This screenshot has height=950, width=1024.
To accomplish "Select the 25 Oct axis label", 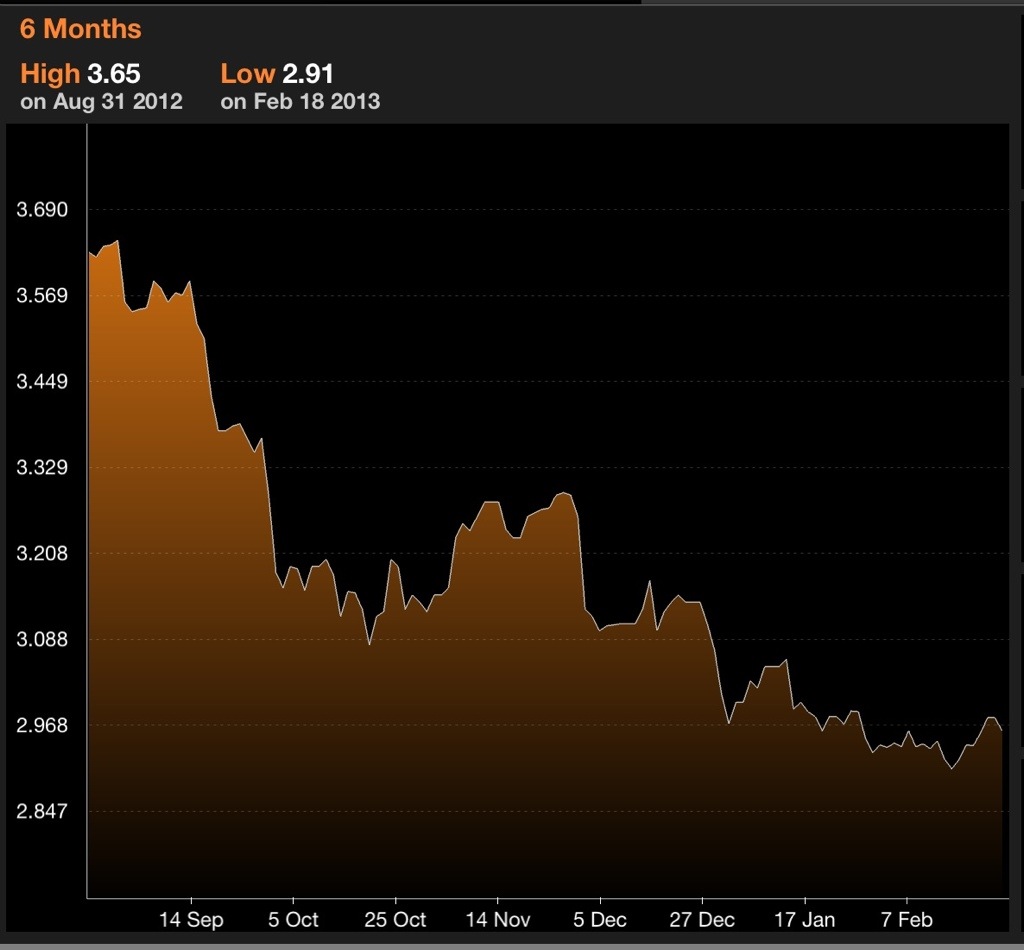I will click(x=395, y=919).
